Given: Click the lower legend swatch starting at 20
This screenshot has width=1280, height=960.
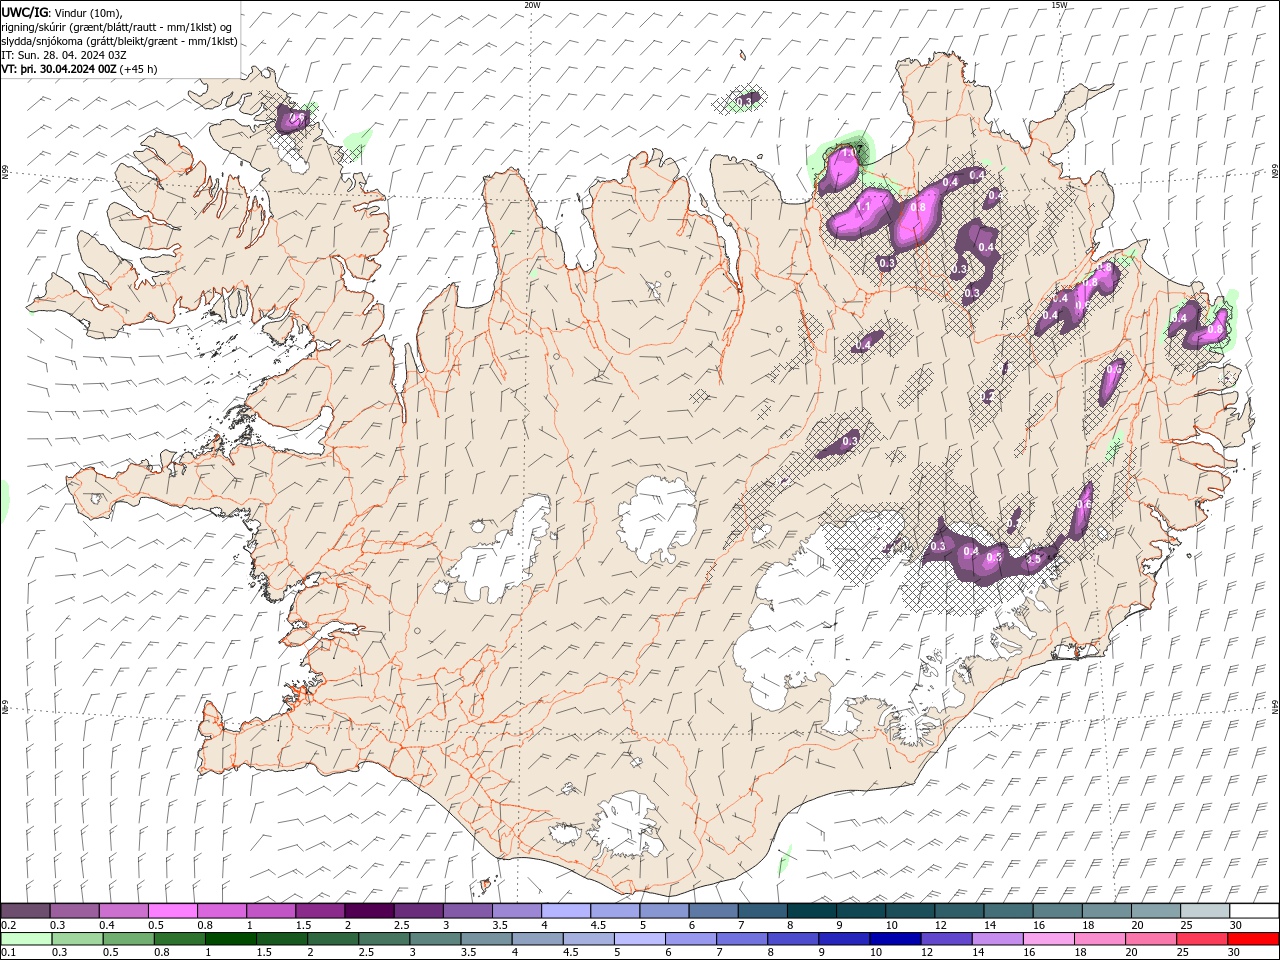Looking at the screenshot, I should tap(1151, 939).
